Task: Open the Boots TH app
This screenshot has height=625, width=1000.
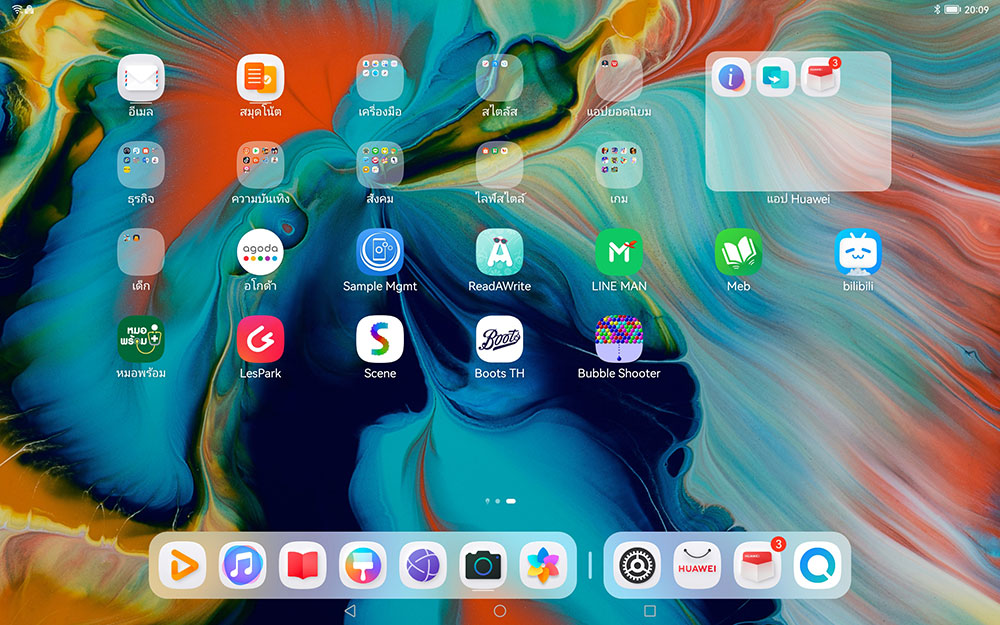Action: [499, 340]
